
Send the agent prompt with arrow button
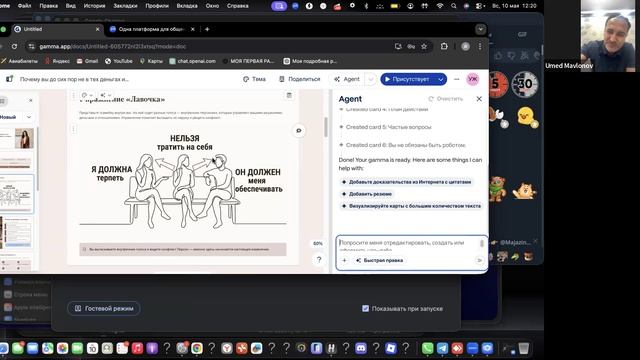click(480, 260)
